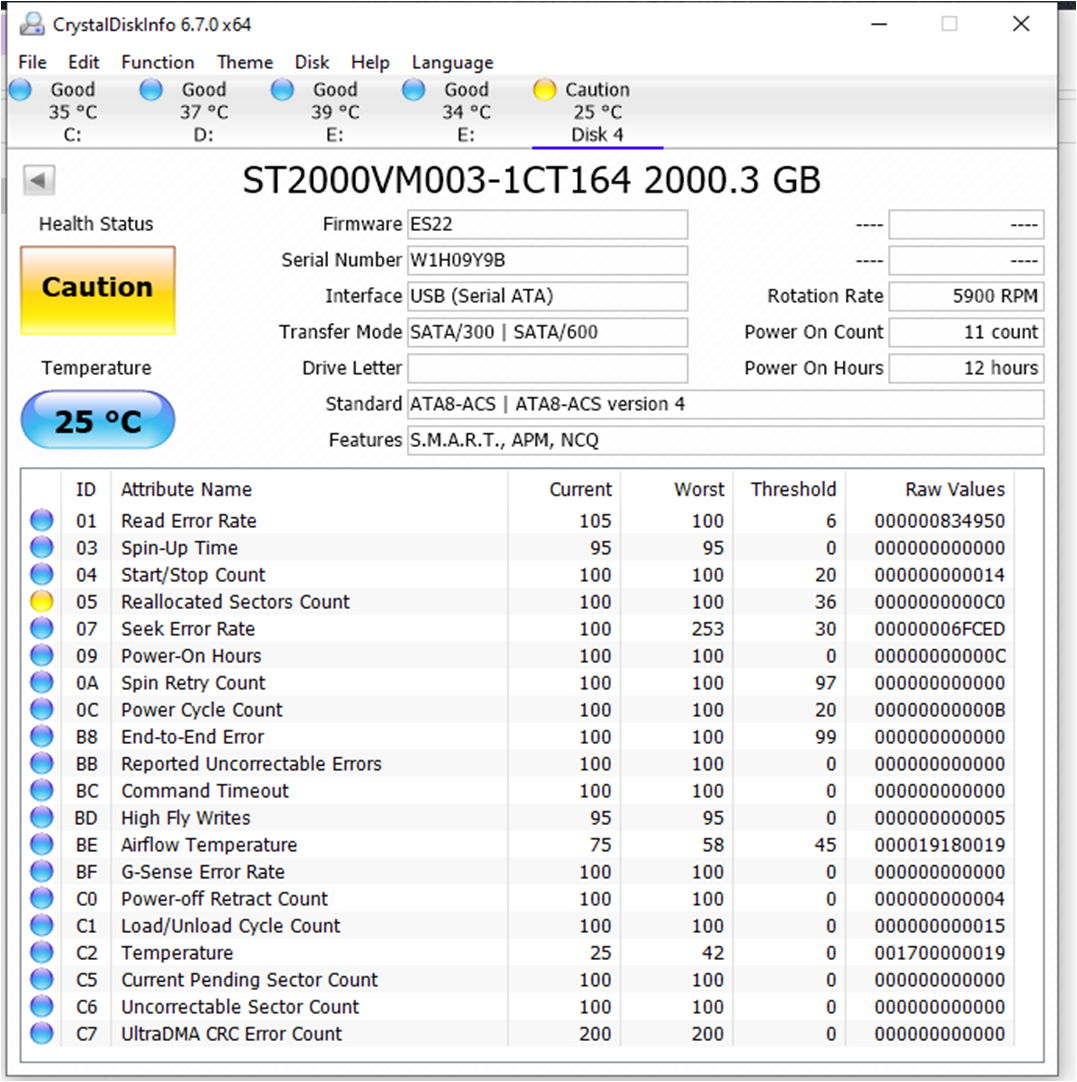Viewport: 1077px width, 1082px height.
Task: Click the Interface field USB (Serial ATA)
Action: pyautogui.click(x=548, y=296)
